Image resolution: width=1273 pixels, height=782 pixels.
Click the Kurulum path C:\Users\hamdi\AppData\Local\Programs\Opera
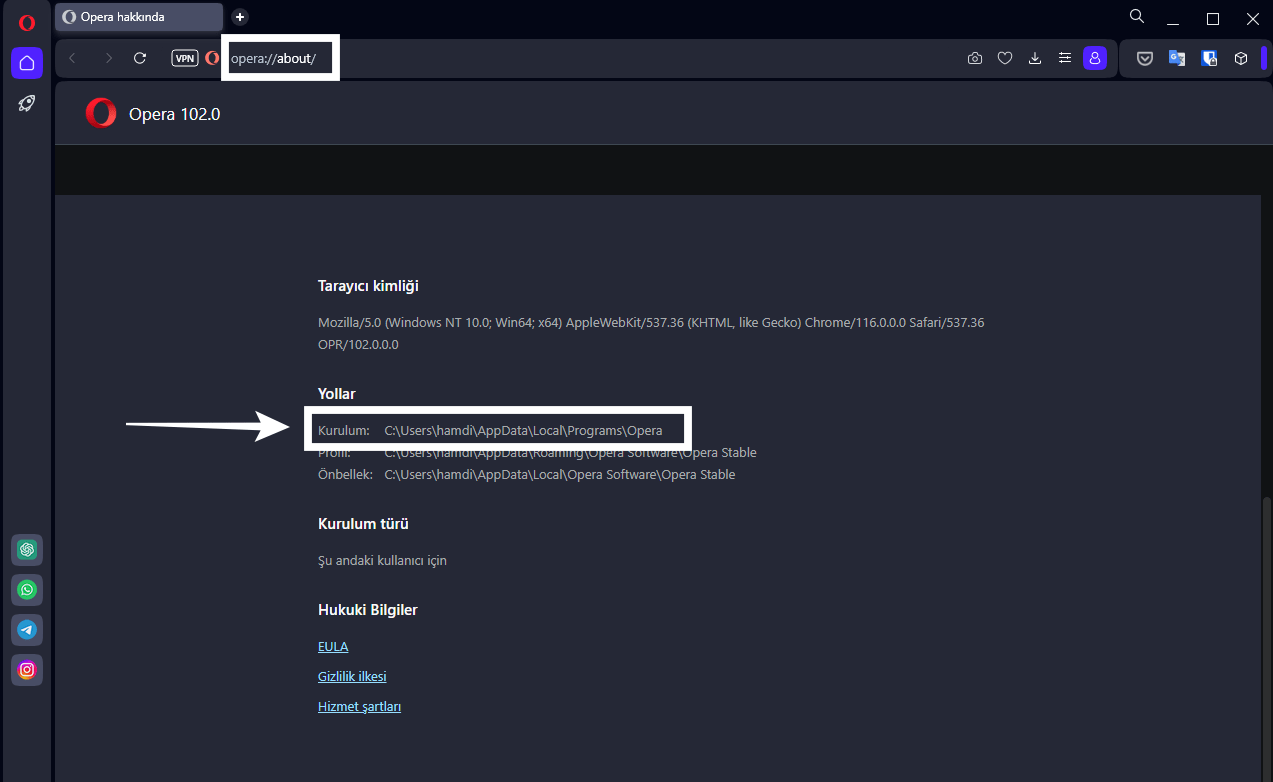coord(523,431)
